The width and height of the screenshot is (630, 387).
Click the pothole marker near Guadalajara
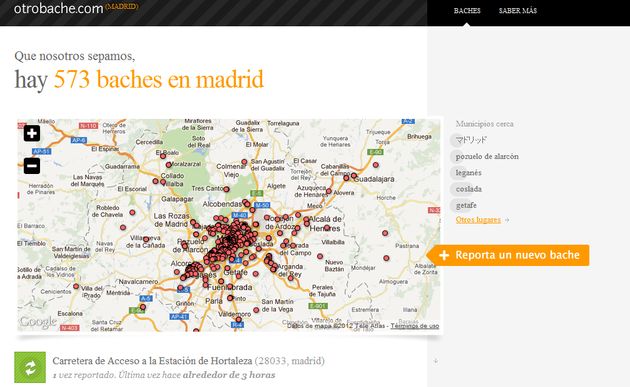[354, 176]
